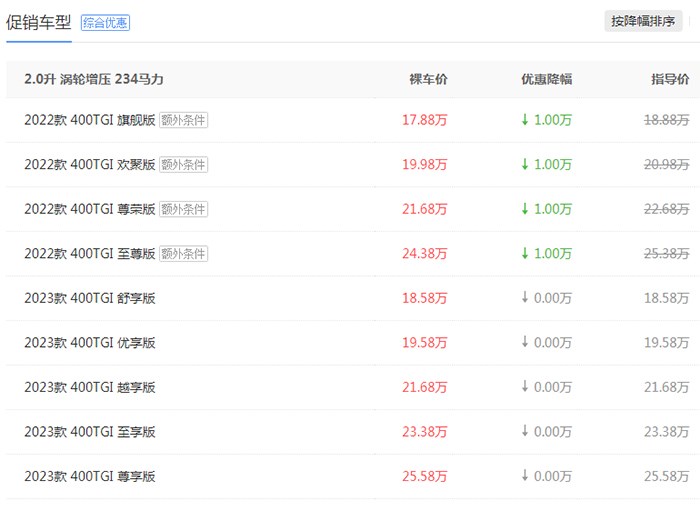Click gray down arrow in 优享版 row

coord(525,342)
